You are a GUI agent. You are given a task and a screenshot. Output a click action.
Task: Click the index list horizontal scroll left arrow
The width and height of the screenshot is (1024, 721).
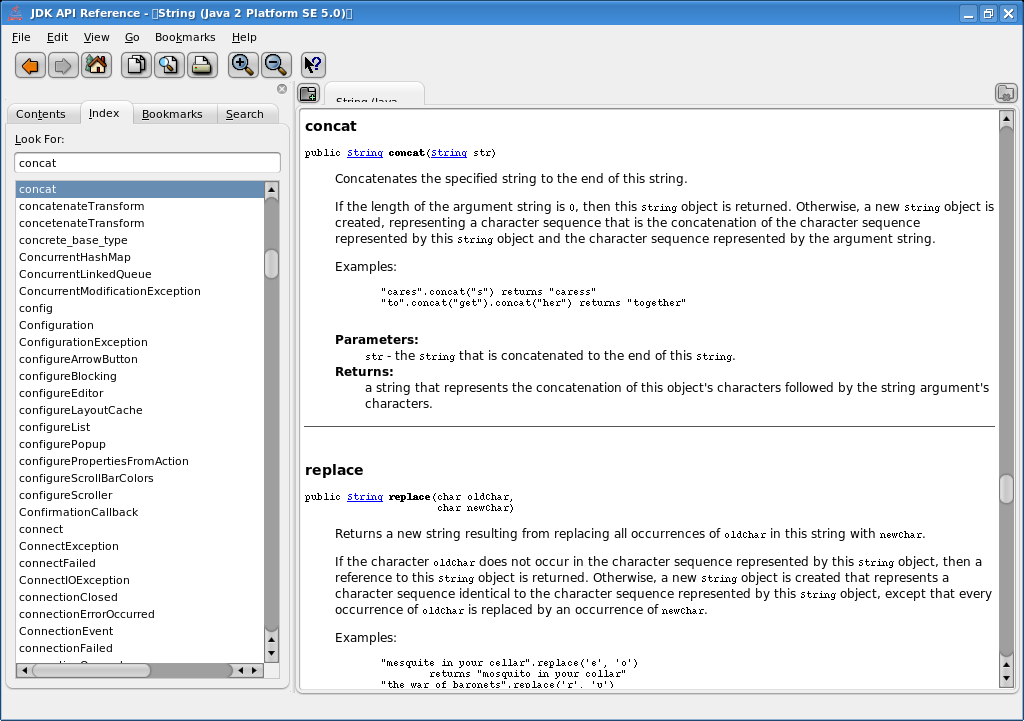coord(24,670)
